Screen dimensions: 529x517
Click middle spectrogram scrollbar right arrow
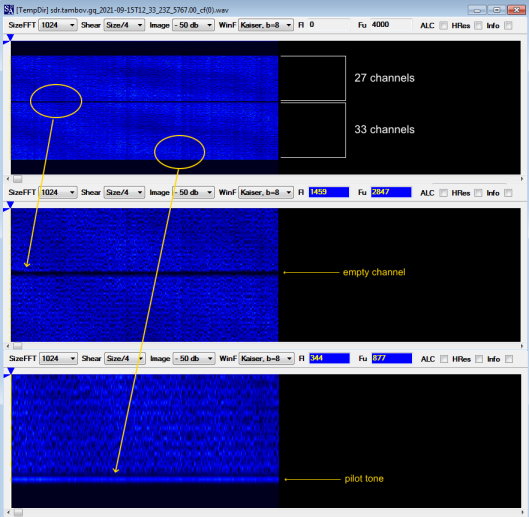tap(522, 346)
